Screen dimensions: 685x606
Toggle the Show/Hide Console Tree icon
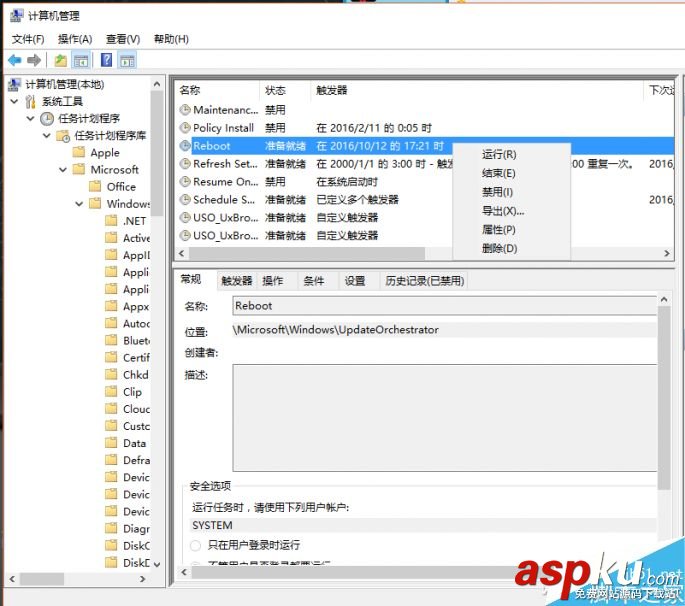pyautogui.click(x=81, y=60)
